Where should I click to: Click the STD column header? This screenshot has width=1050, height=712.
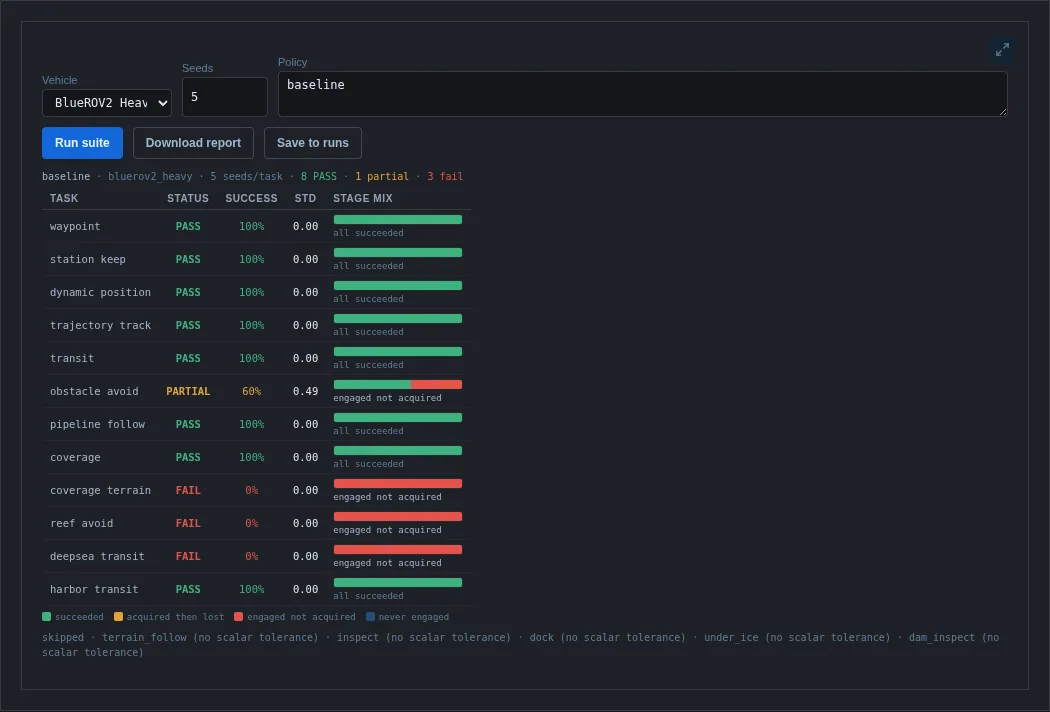pyautogui.click(x=305, y=198)
